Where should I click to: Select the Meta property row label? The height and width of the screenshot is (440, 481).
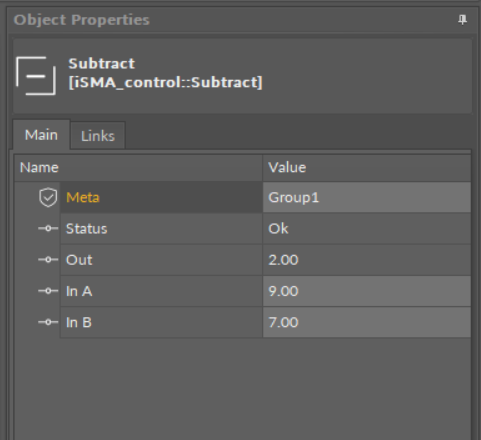coord(161,197)
